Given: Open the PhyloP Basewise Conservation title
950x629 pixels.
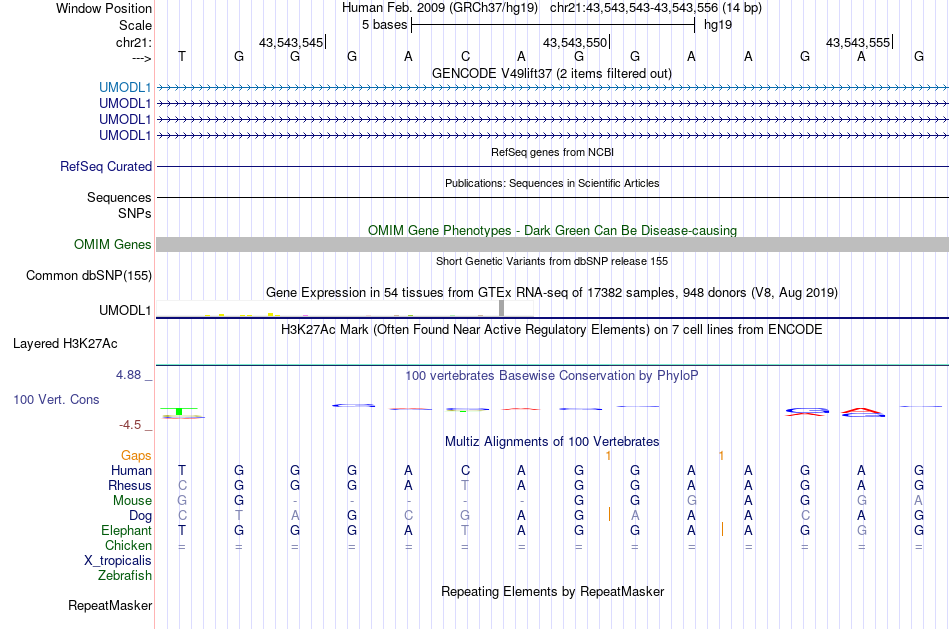Looking at the screenshot, I should 552,376.
